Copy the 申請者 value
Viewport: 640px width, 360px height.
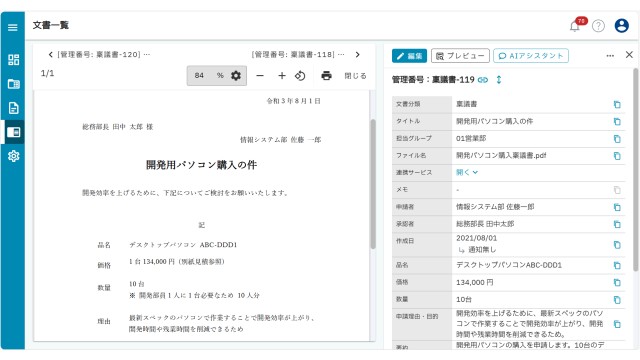(617, 207)
